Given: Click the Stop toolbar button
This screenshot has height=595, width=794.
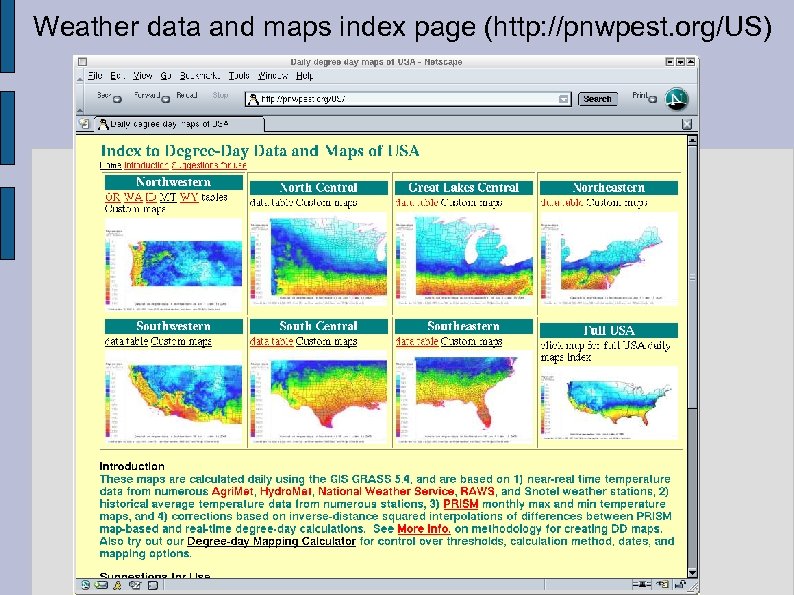Looking at the screenshot, I should tap(220, 95).
